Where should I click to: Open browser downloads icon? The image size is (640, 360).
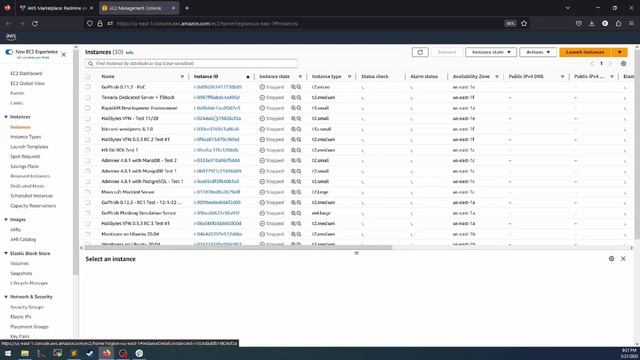coord(592,24)
